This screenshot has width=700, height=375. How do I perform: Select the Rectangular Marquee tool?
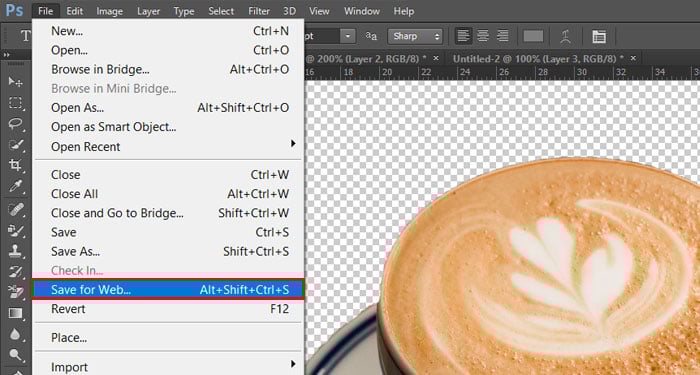[16, 103]
